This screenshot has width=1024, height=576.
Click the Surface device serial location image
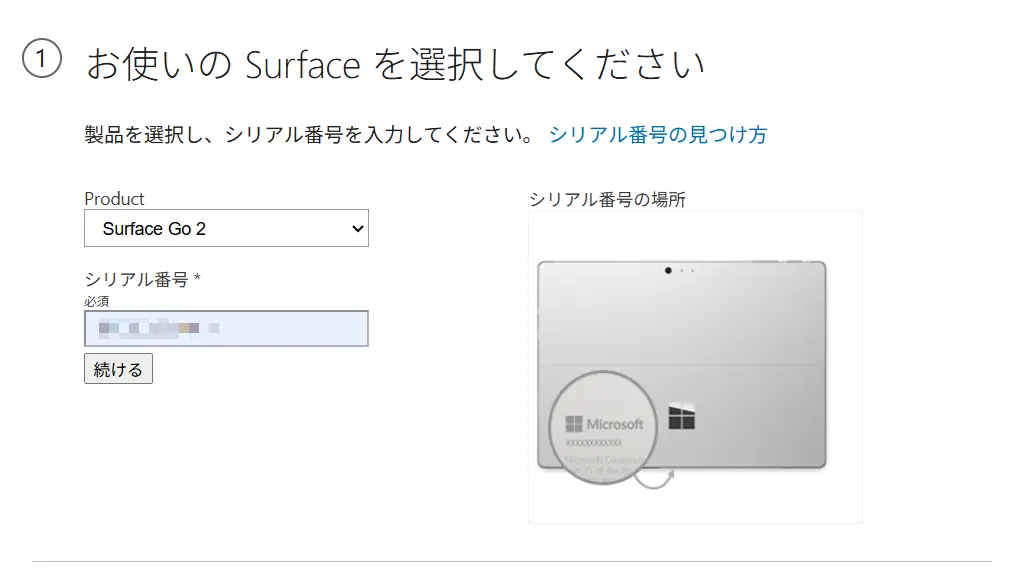[695, 366]
